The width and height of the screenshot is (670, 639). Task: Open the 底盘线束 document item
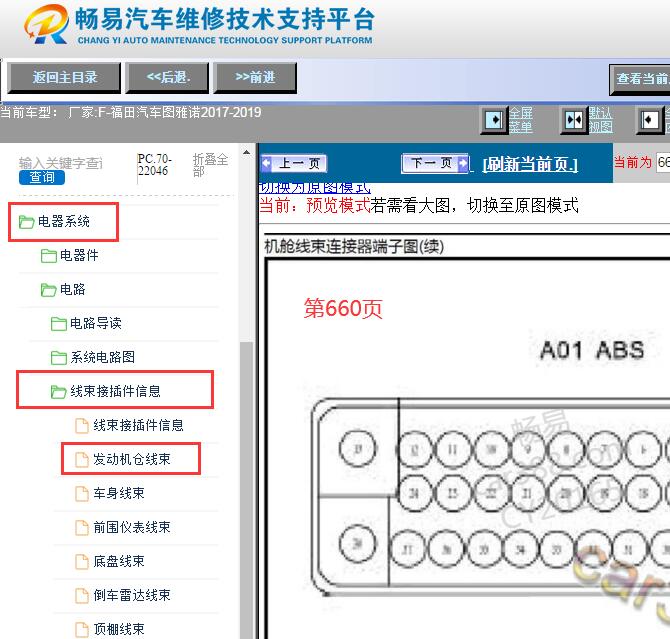119,561
